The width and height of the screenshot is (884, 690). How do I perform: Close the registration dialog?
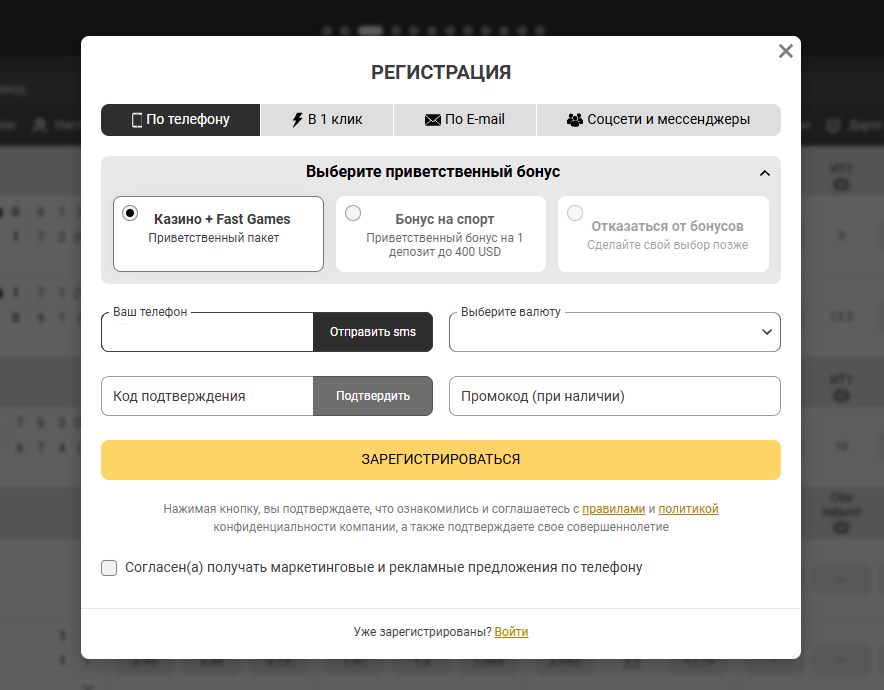pyautogui.click(x=786, y=51)
